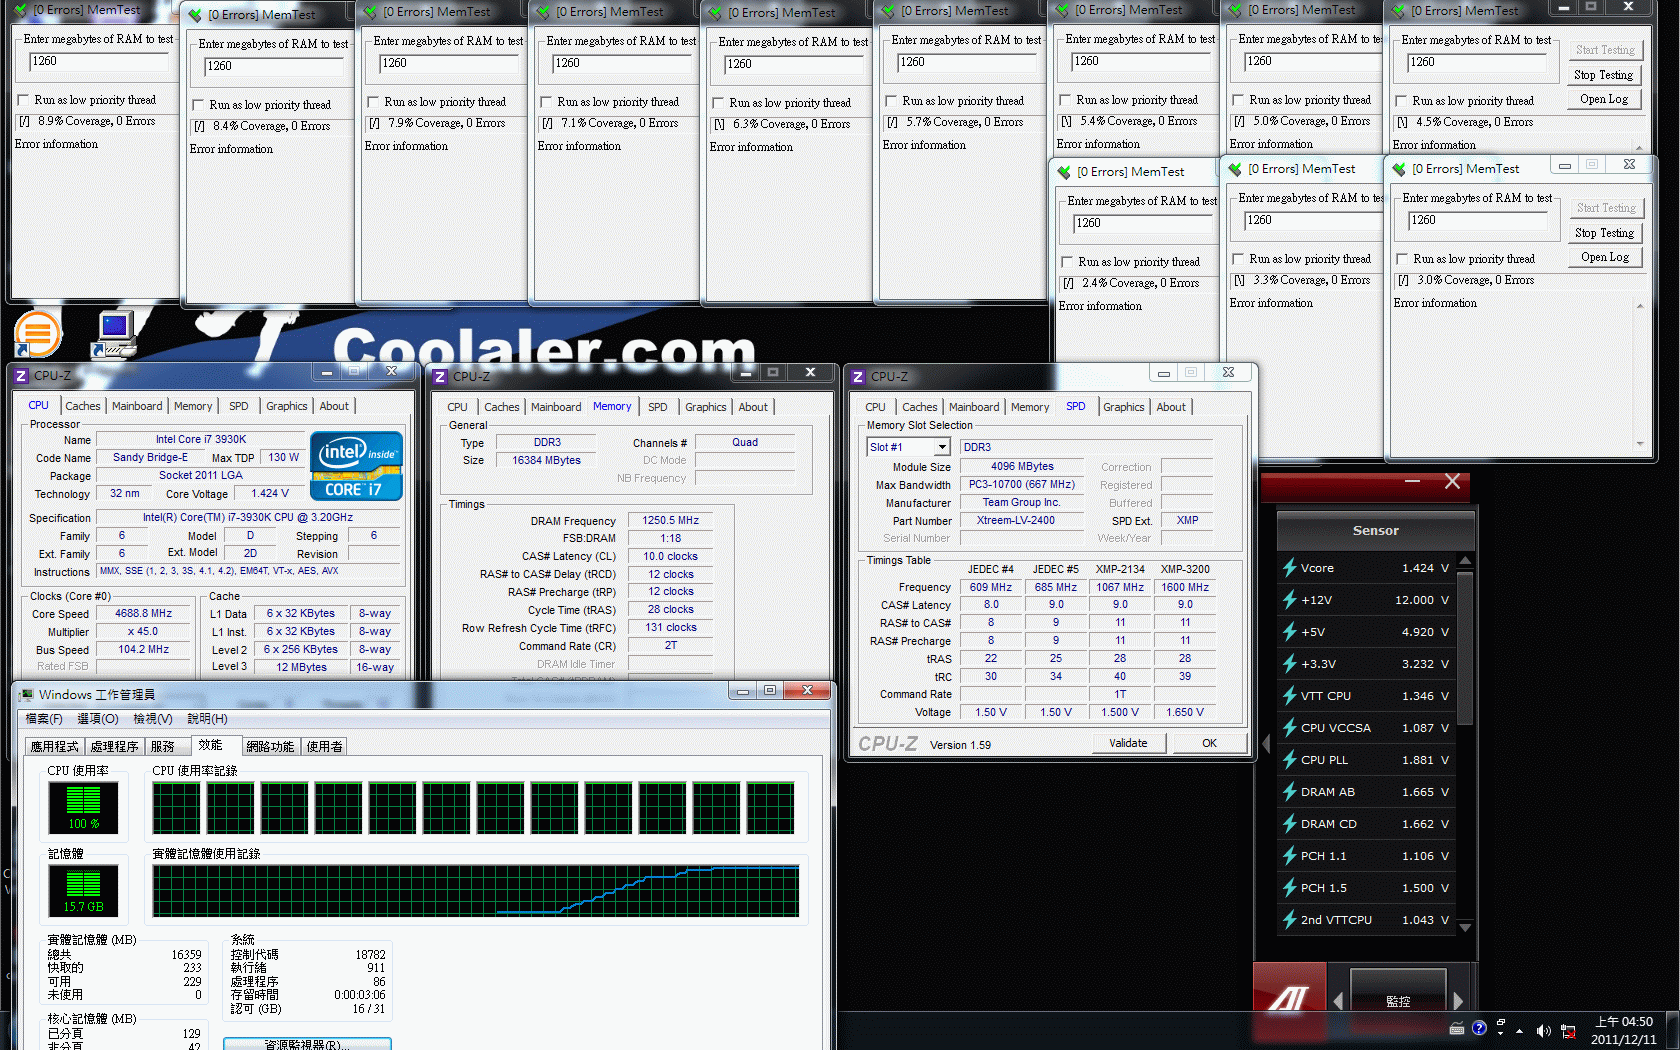Image resolution: width=1680 pixels, height=1050 pixels.
Task: Enable low priority thread in the 5.7% Coverage MemTest
Action: (891, 101)
